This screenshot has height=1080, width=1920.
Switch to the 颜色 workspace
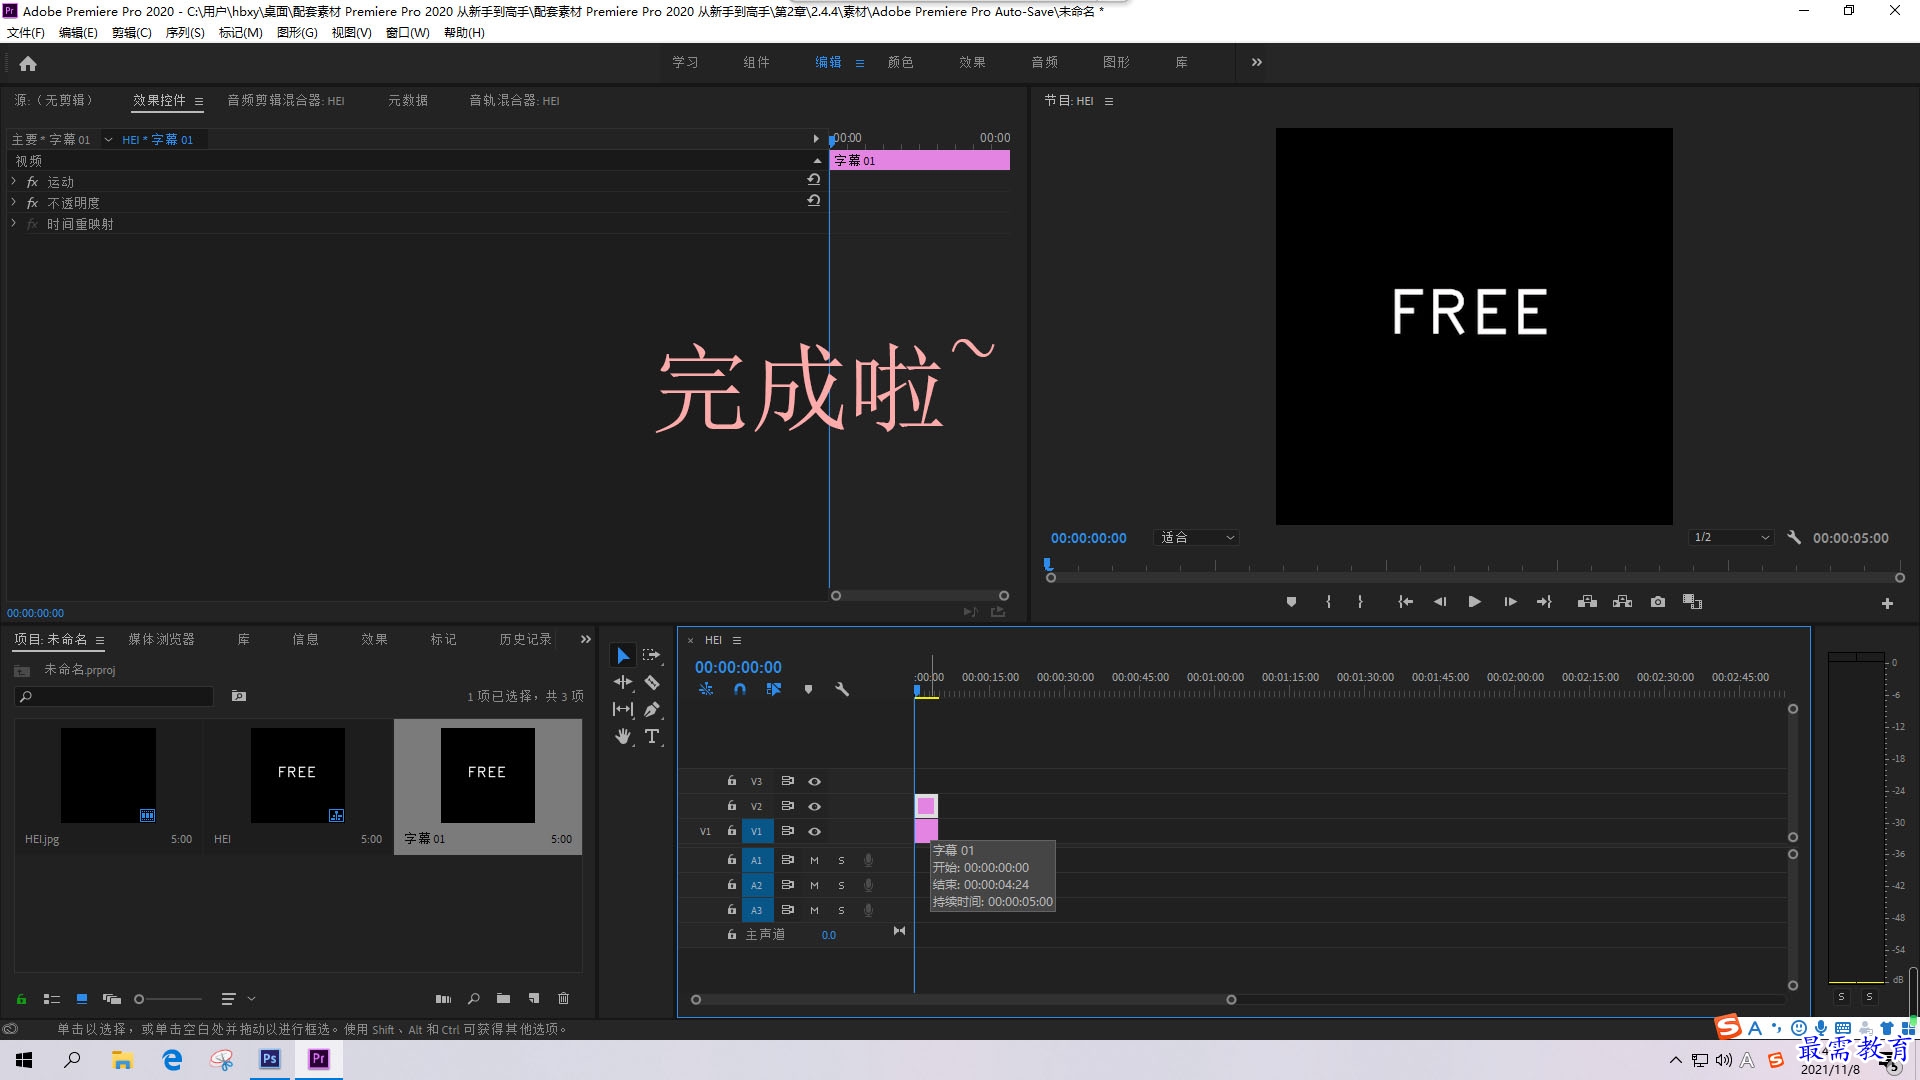pyautogui.click(x=900, y=62)
